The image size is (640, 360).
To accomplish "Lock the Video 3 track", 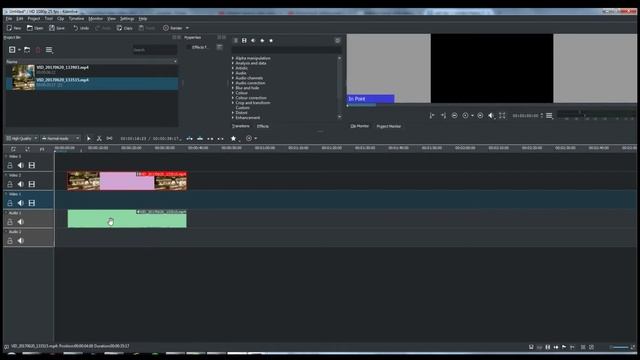I will [x=10, y=165].
